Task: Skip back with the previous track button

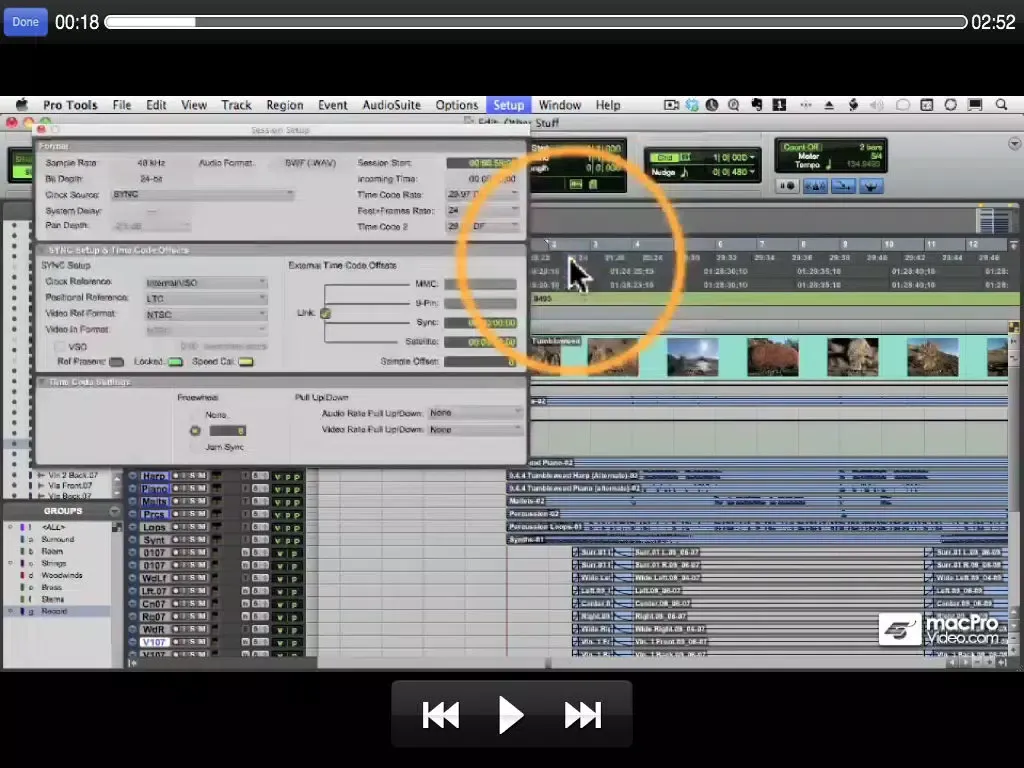Action: (x=441, y=714)
